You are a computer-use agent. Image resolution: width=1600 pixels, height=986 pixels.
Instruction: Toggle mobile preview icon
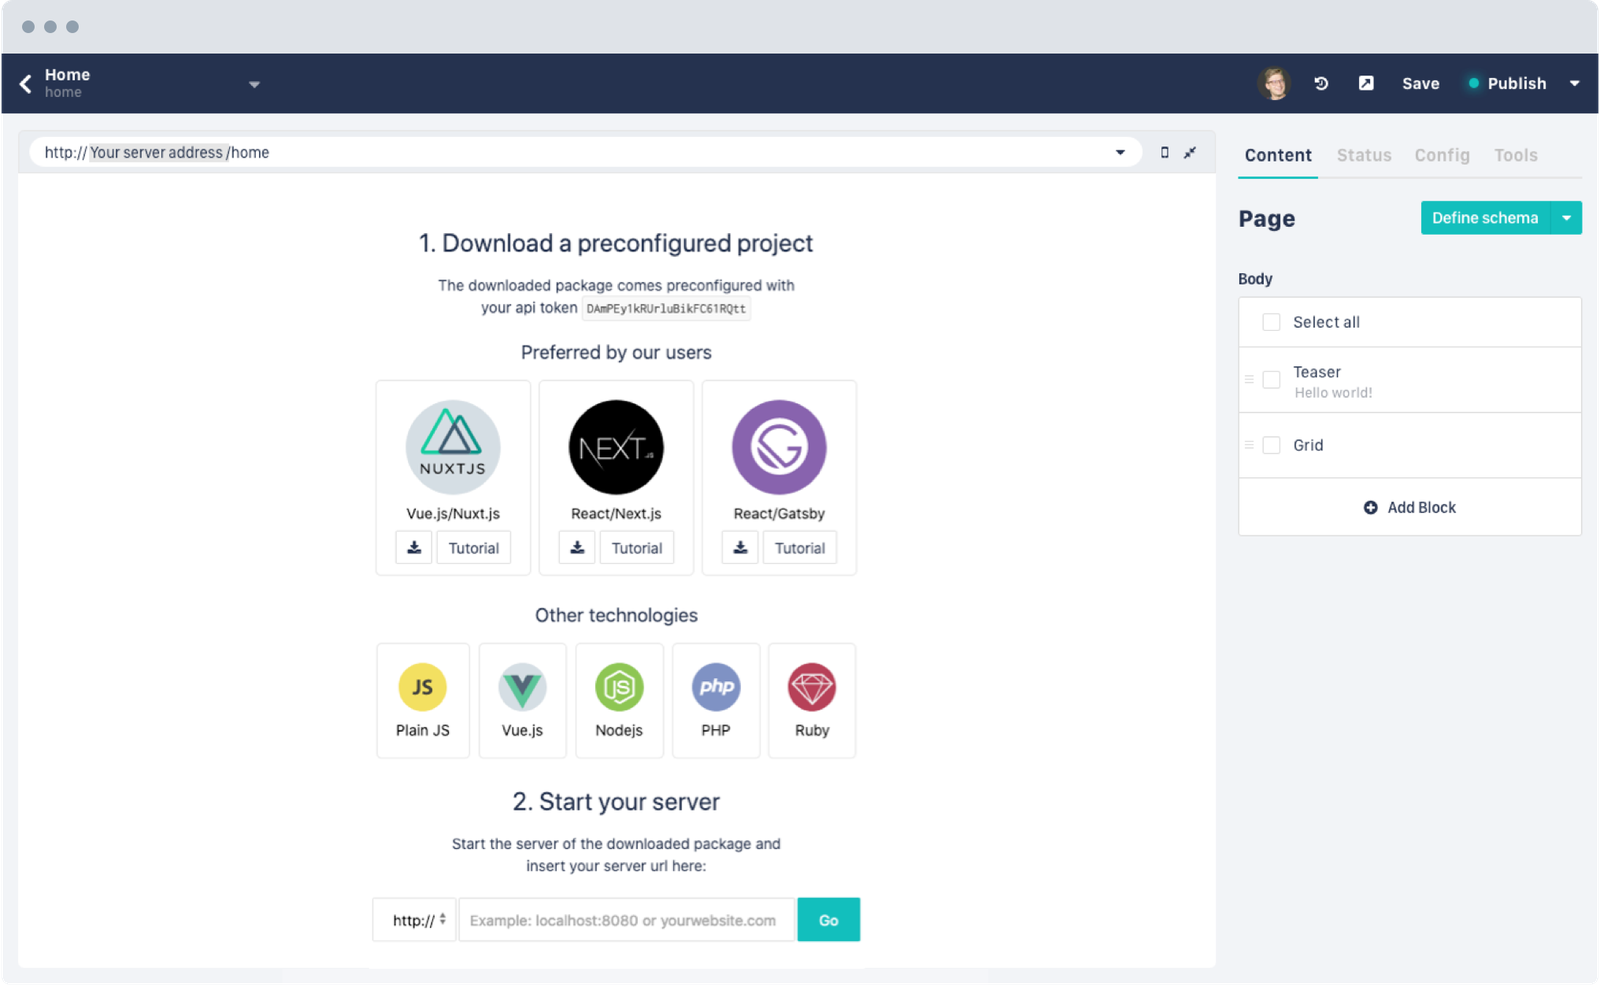tap(1164, 153)
